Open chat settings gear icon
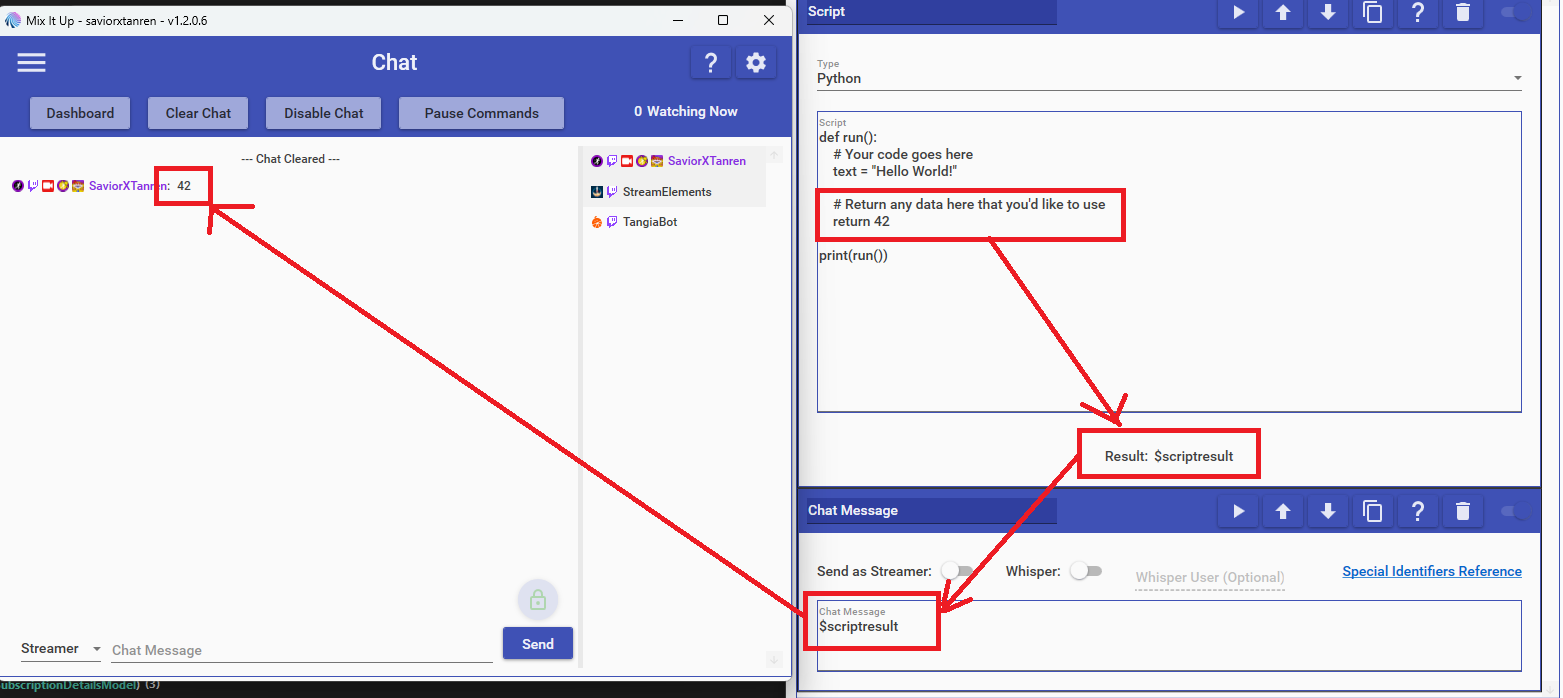Screen dimensions: 1563x698 point(756,63)
